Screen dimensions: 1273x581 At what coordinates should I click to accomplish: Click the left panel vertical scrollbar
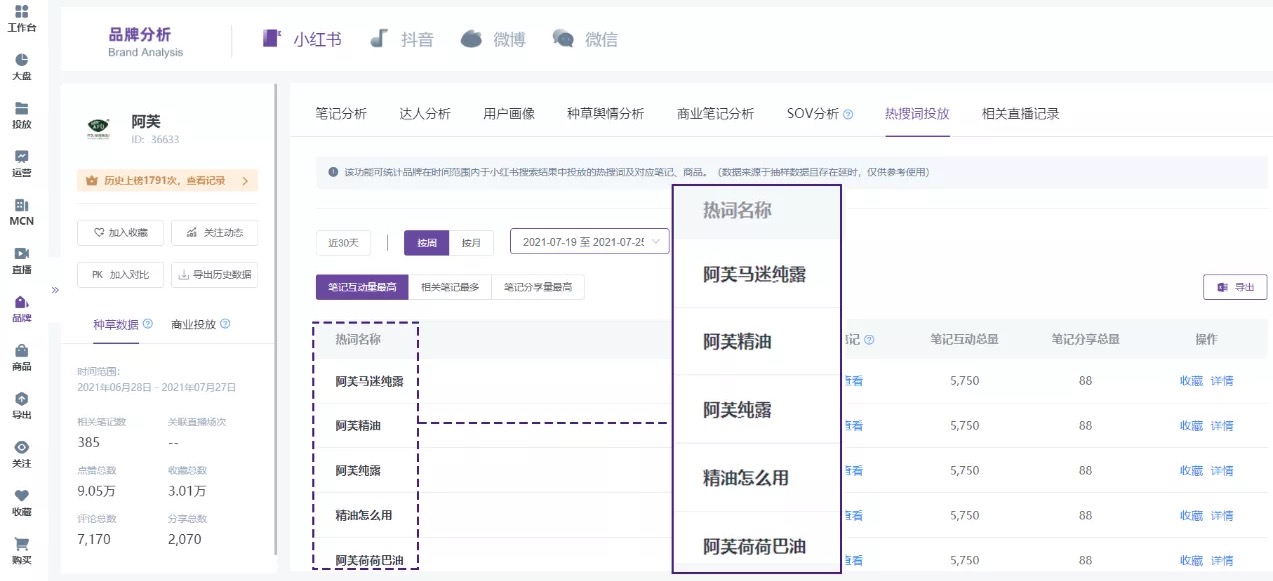(x=277, y=320)
